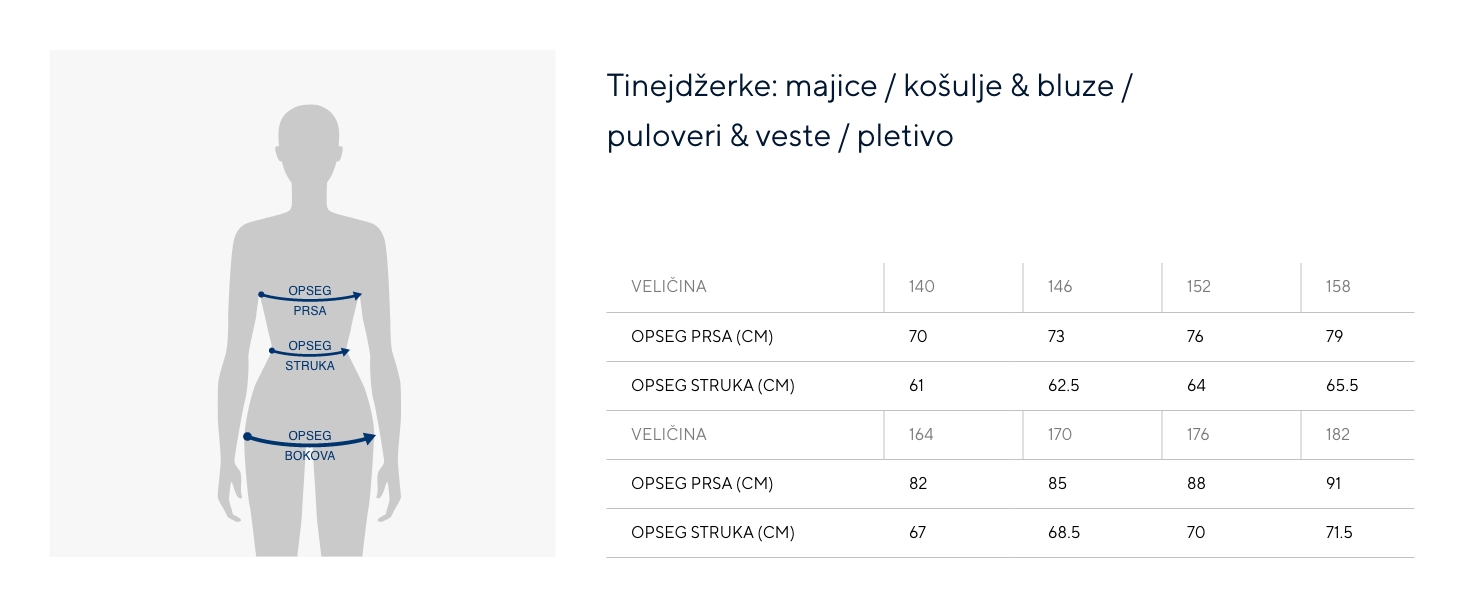Select size 146 column header
Screen dimensions: 1465x607
[1060, 287]
